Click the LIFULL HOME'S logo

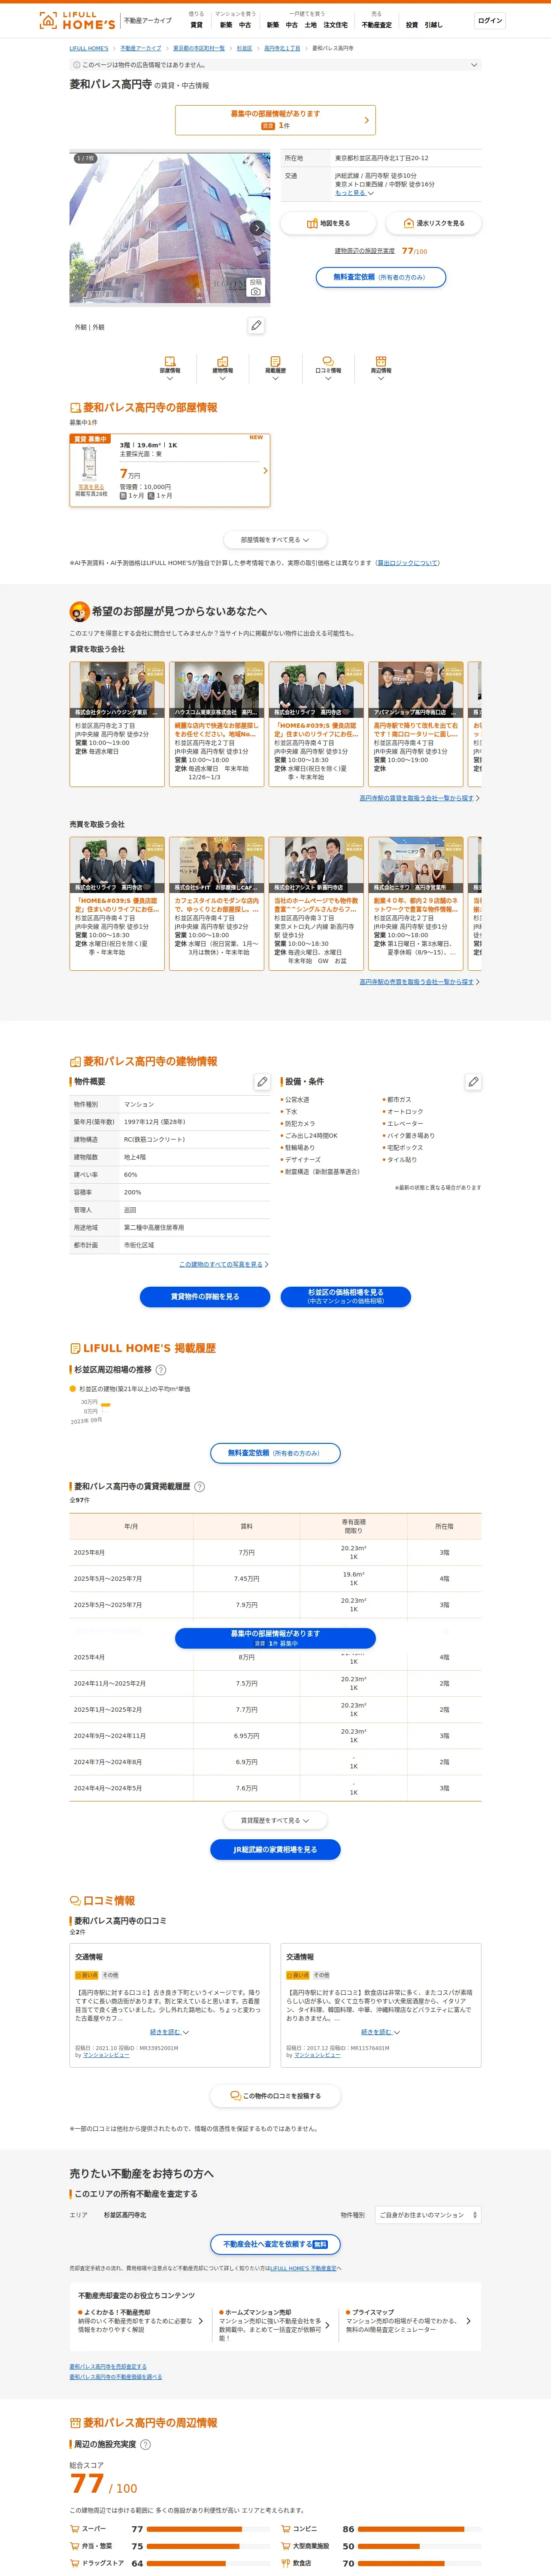(x=77, y=20)
